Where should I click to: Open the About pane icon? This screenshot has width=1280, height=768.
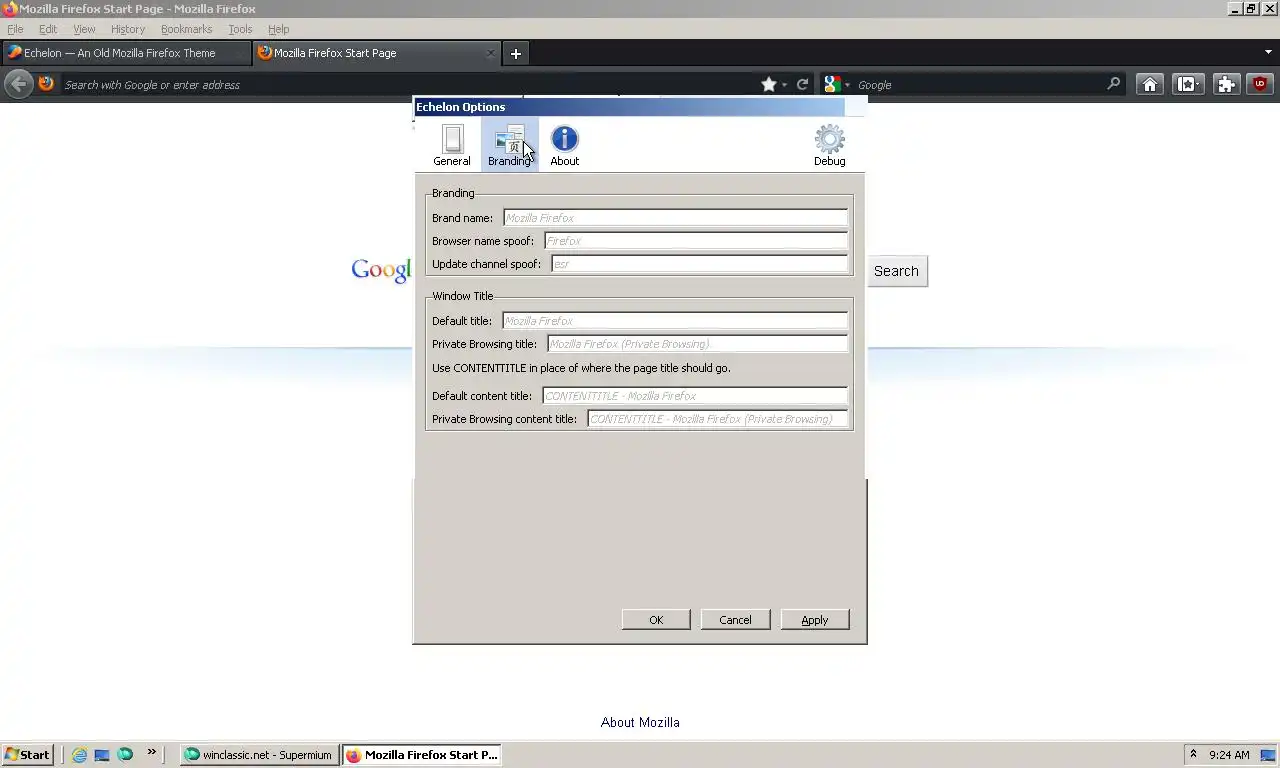point(565,145)
